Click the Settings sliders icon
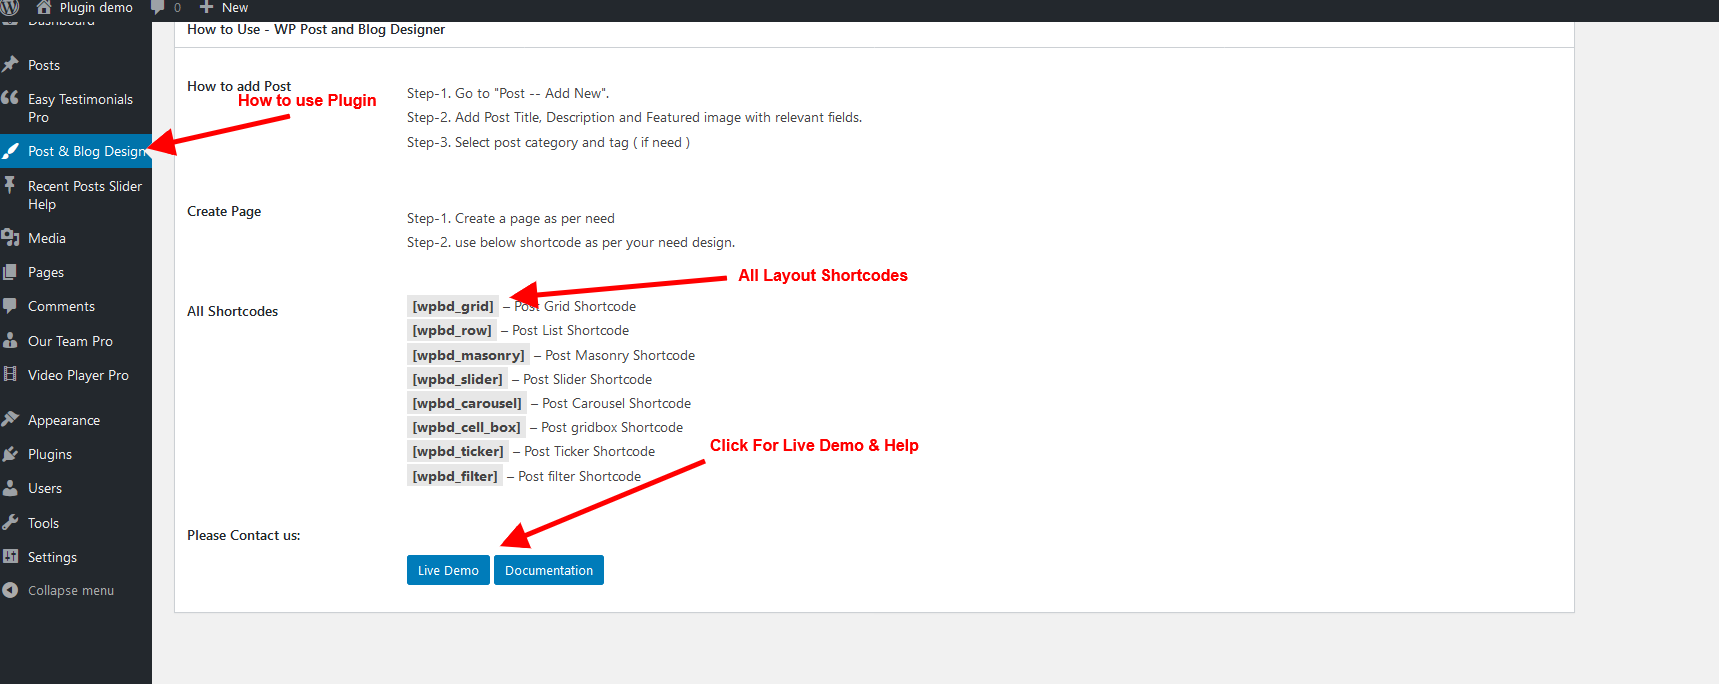Screen dimensions: 1719x684 (x=10, y=556)
